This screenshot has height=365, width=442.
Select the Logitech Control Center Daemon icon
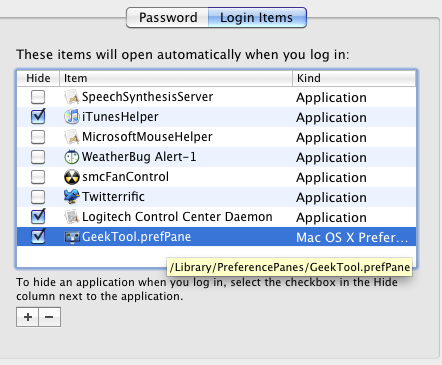[x=72, y=217]
